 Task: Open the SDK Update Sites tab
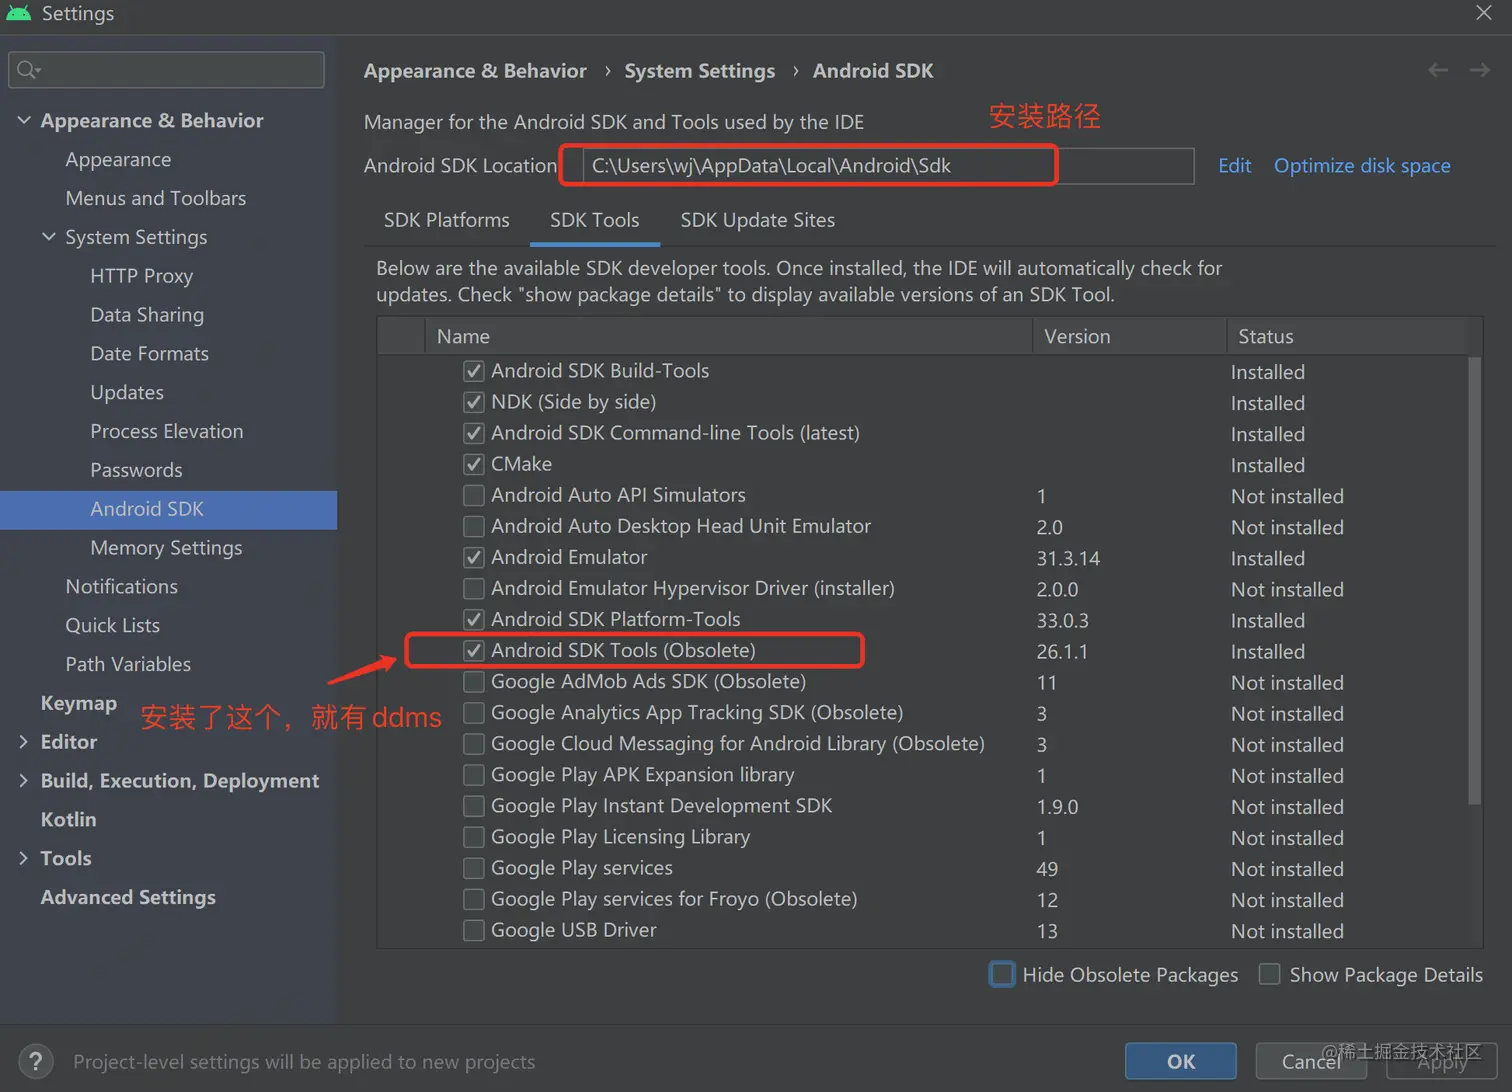pos(757,220)
